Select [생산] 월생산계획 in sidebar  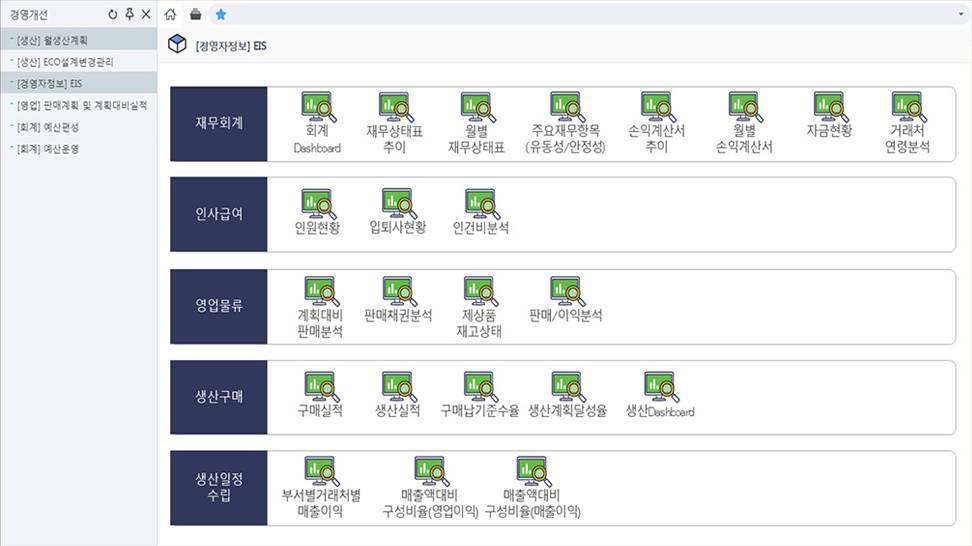click(x=52, y=40)
